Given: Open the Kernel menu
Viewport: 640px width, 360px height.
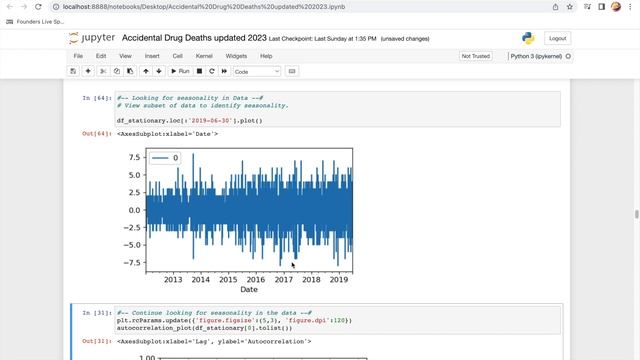Looking at the screenshot, I should [204, 56].
